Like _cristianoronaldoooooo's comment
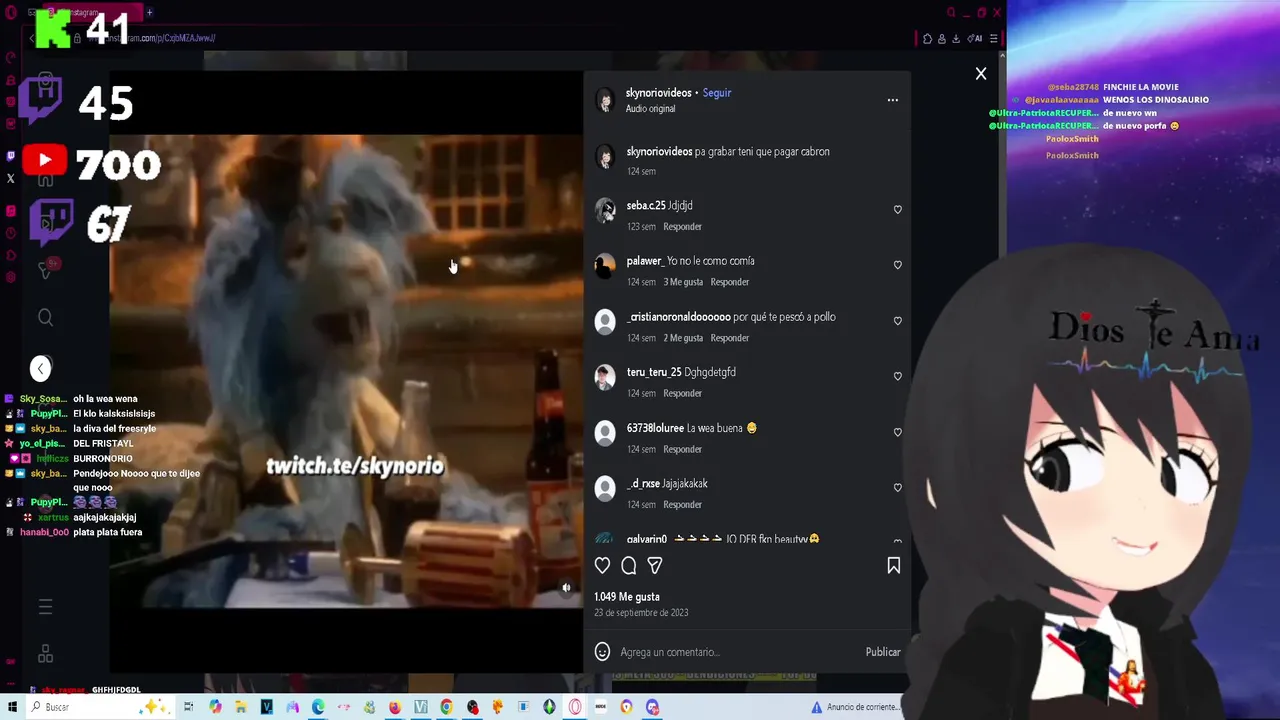This screenshot has height=720, width=1280. tap(897, 321)
